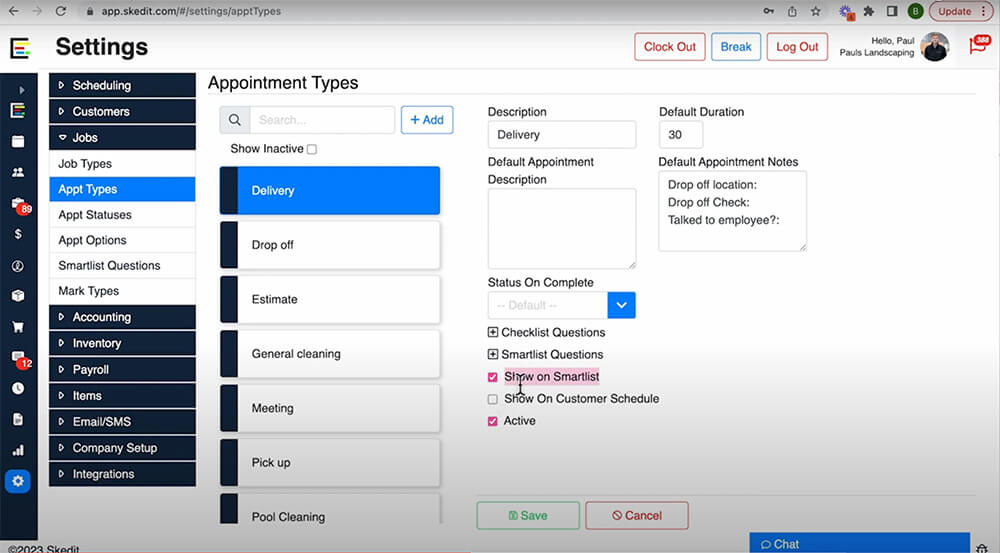Open the dollar sign icon in sidebar
Viewport: 1000px width, 553px height.
18,234
